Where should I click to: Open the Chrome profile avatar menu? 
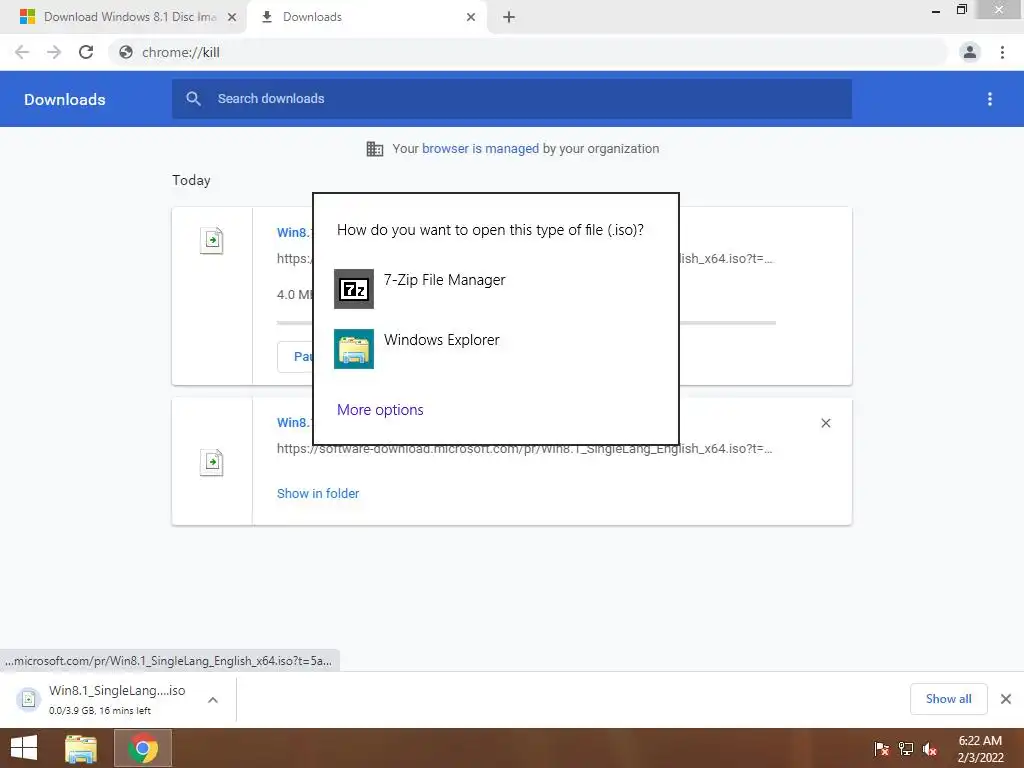click(x=970, y=52)
